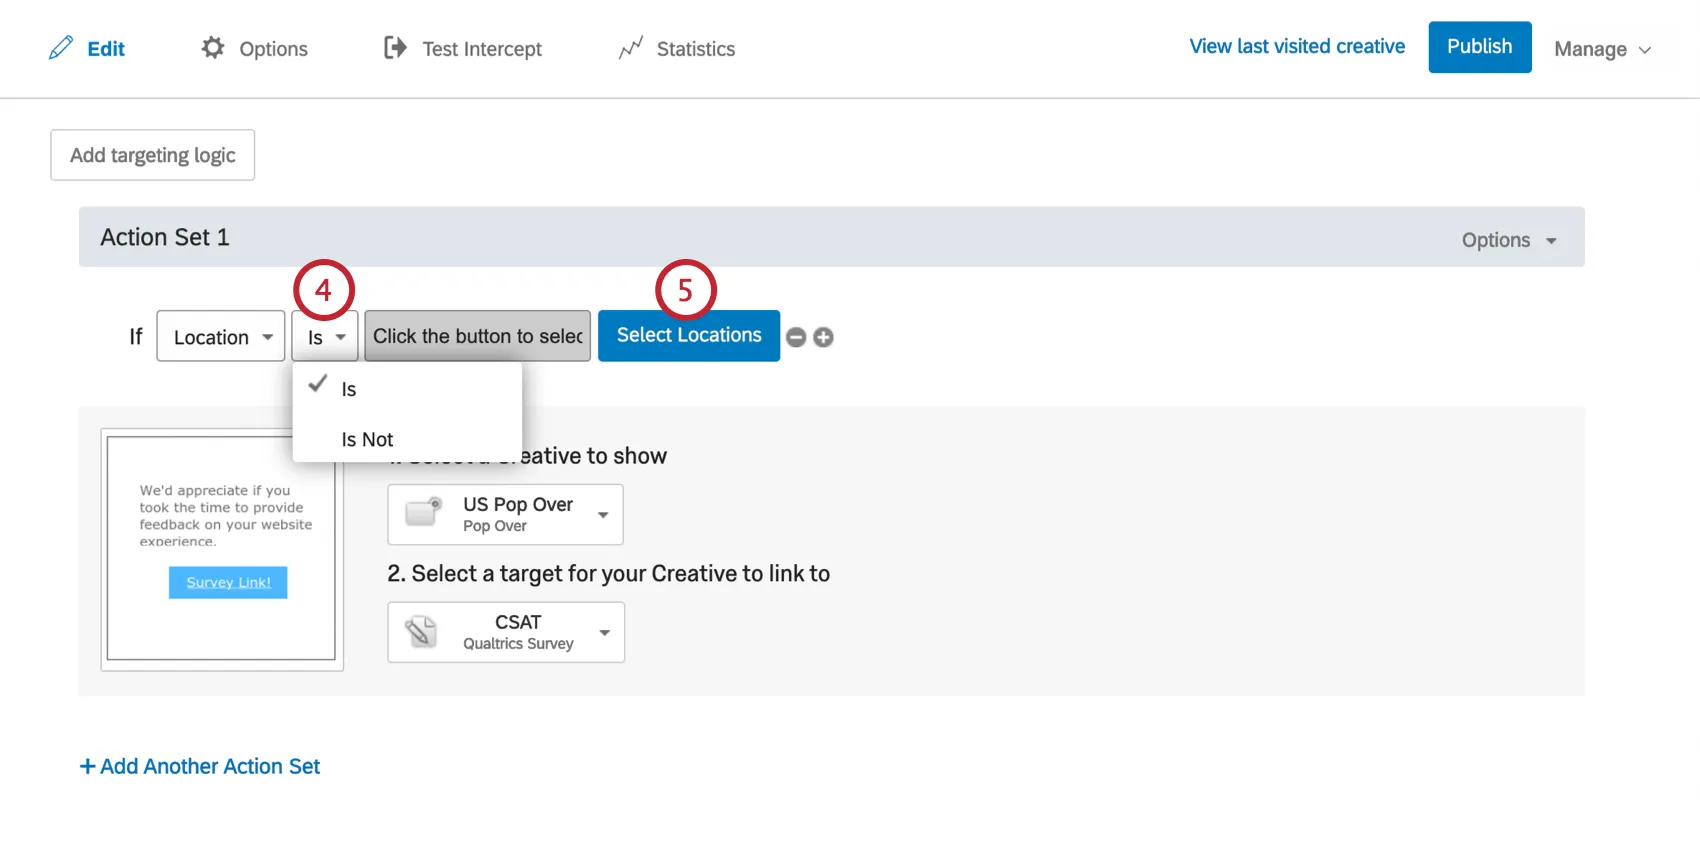This screenshot has height=850, width=1700.
Task: Expand the Action Set 1 Options dropdown
Action: click(x=1509, y=240)
